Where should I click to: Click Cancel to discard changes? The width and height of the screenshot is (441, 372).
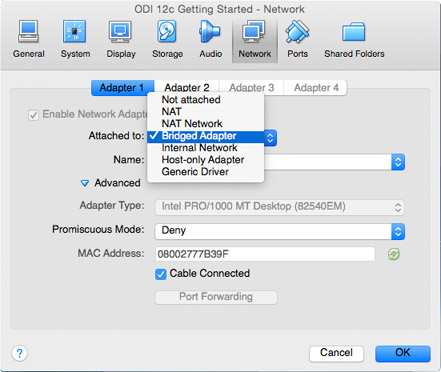336,353
